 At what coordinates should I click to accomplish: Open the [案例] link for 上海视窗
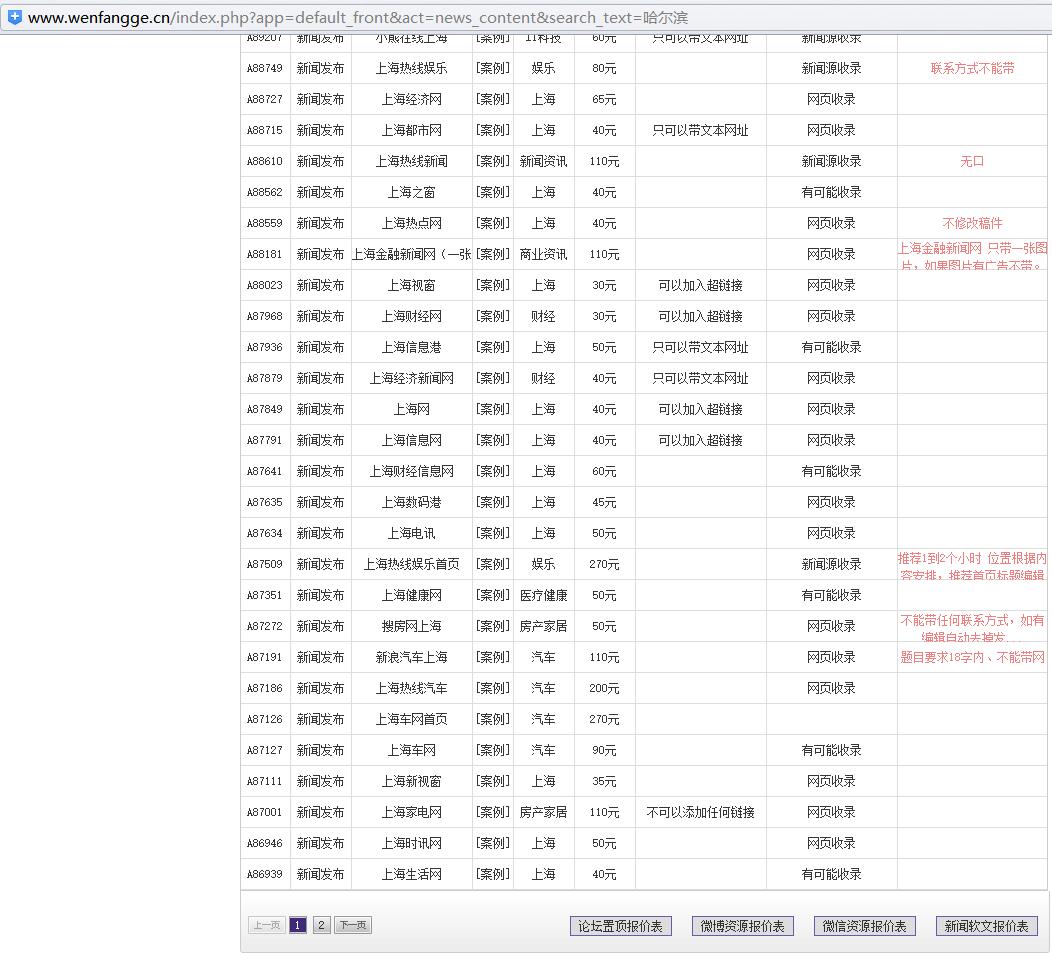point(492,285)
